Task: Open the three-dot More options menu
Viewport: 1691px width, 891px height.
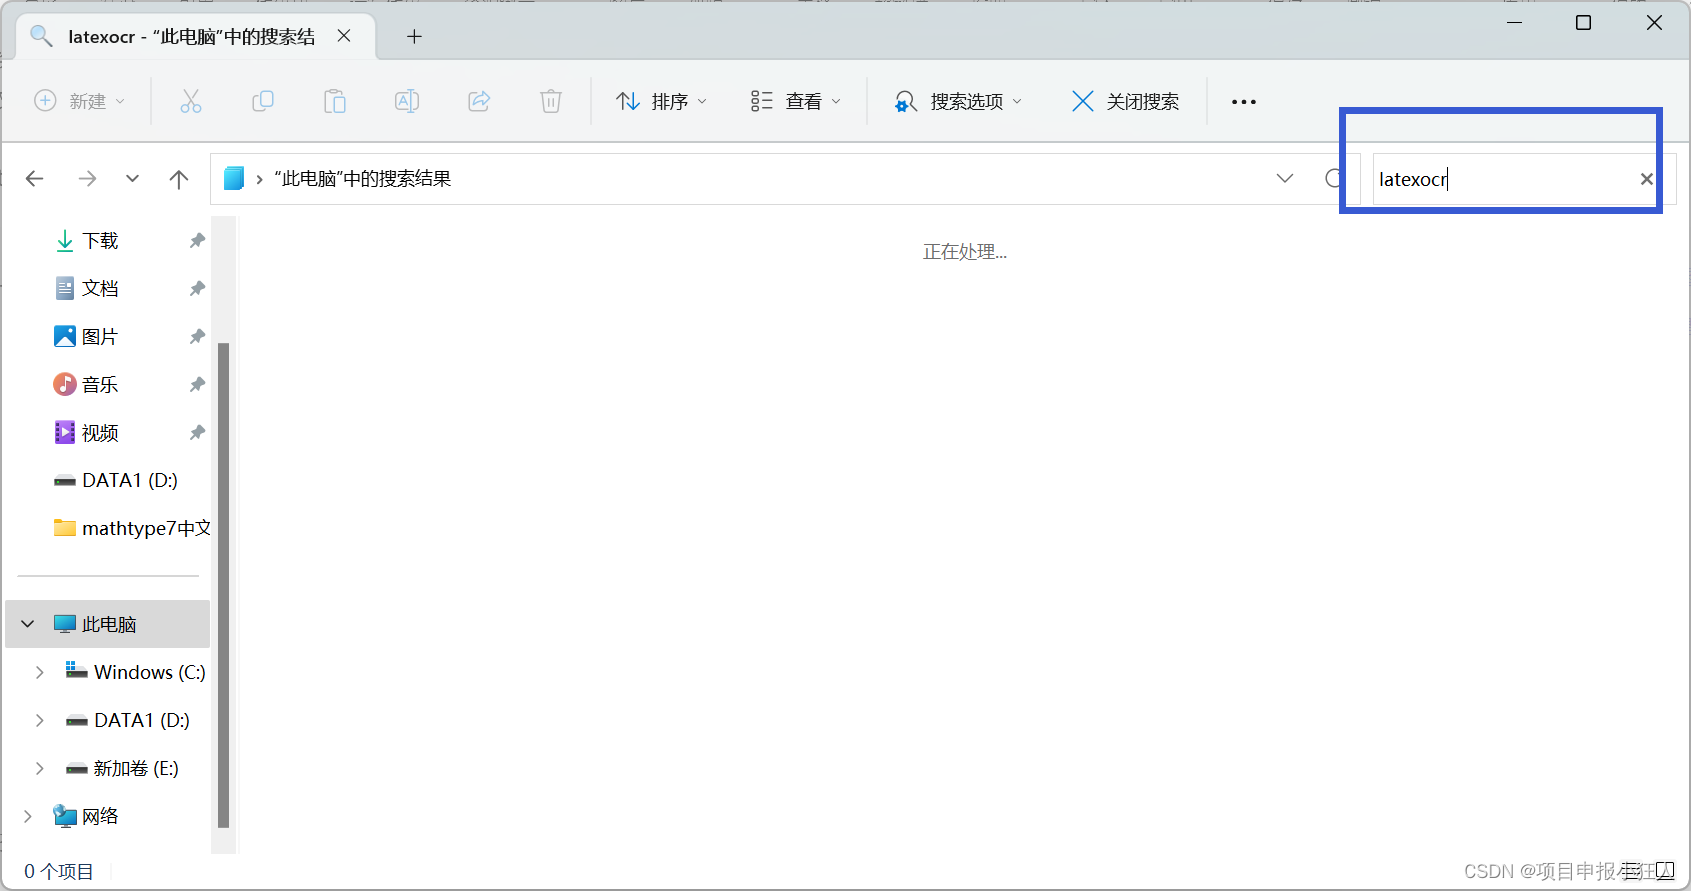Action: point(1243,102)
